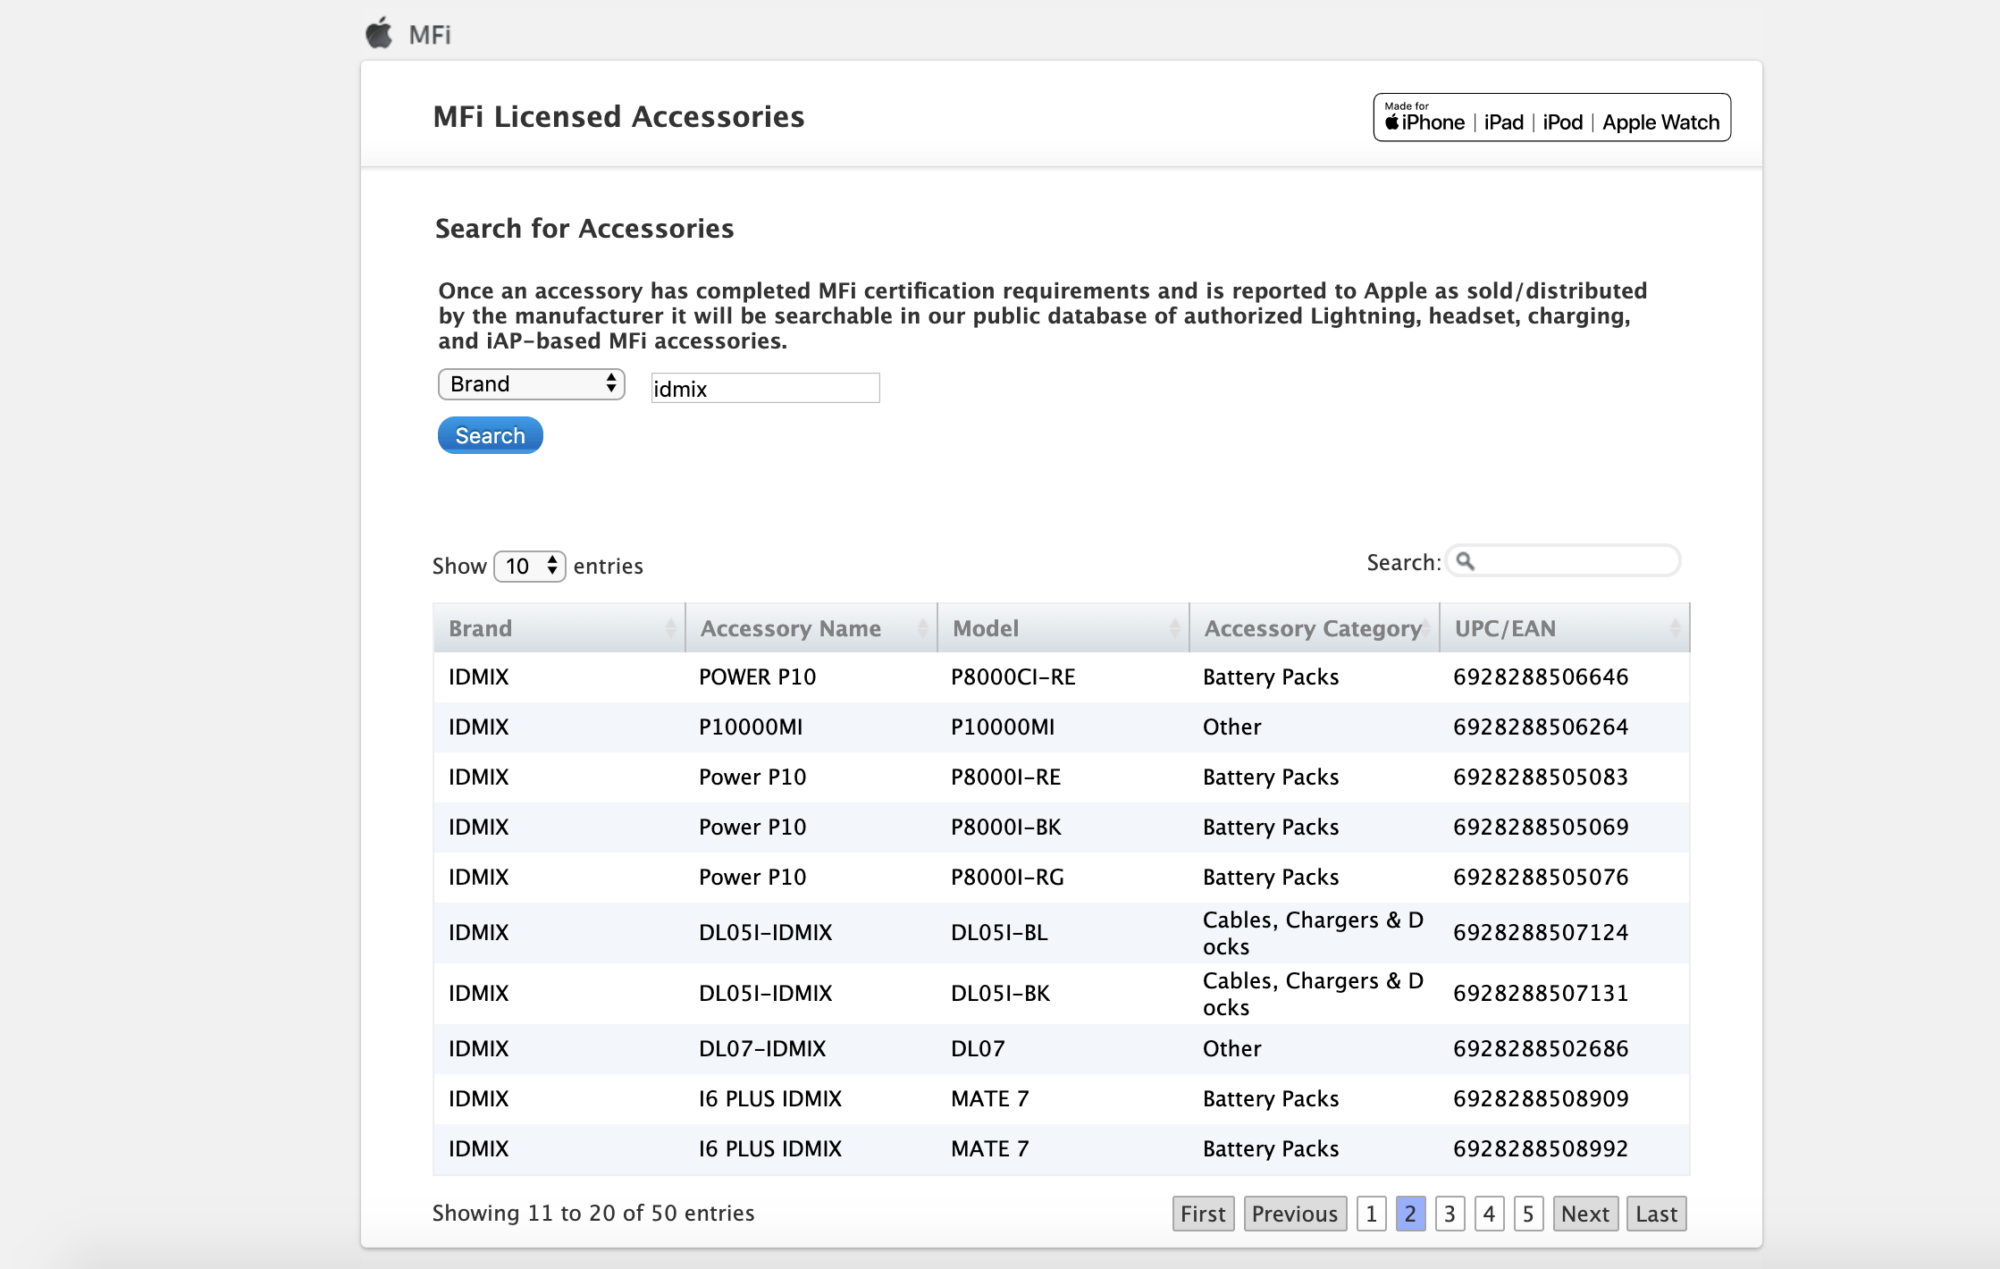Open the Show 10 entries dropdown
The width and height of the screenshot is (2000, 1269).
pyautogui.click(x=530, y=566)
